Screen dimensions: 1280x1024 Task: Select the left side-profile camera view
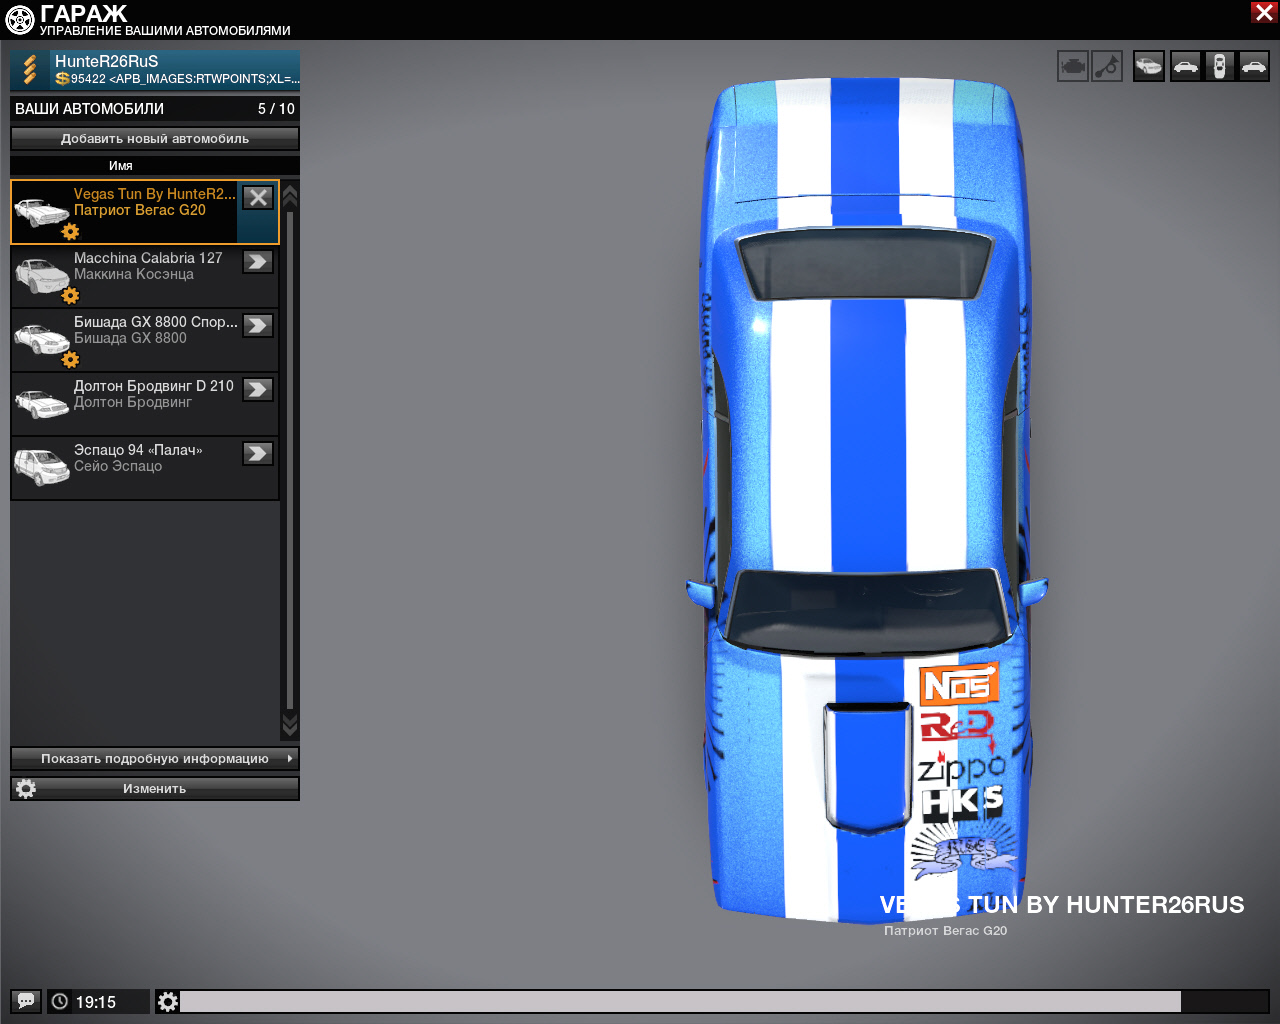click(1185, 67)
